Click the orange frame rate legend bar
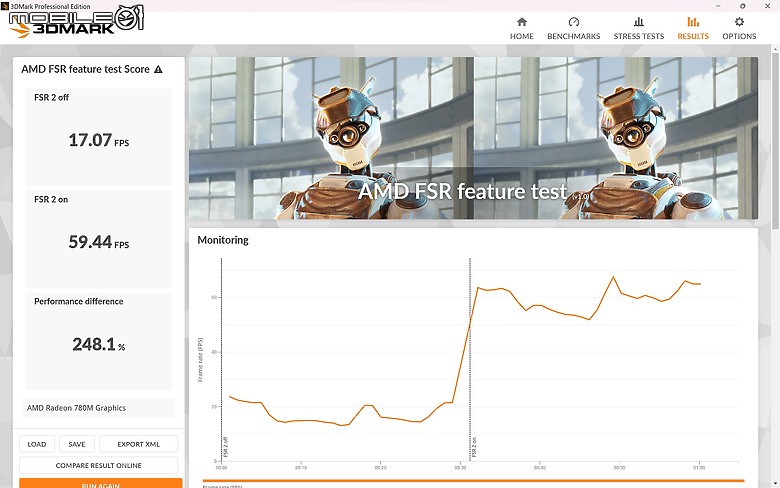 (473, 481)
